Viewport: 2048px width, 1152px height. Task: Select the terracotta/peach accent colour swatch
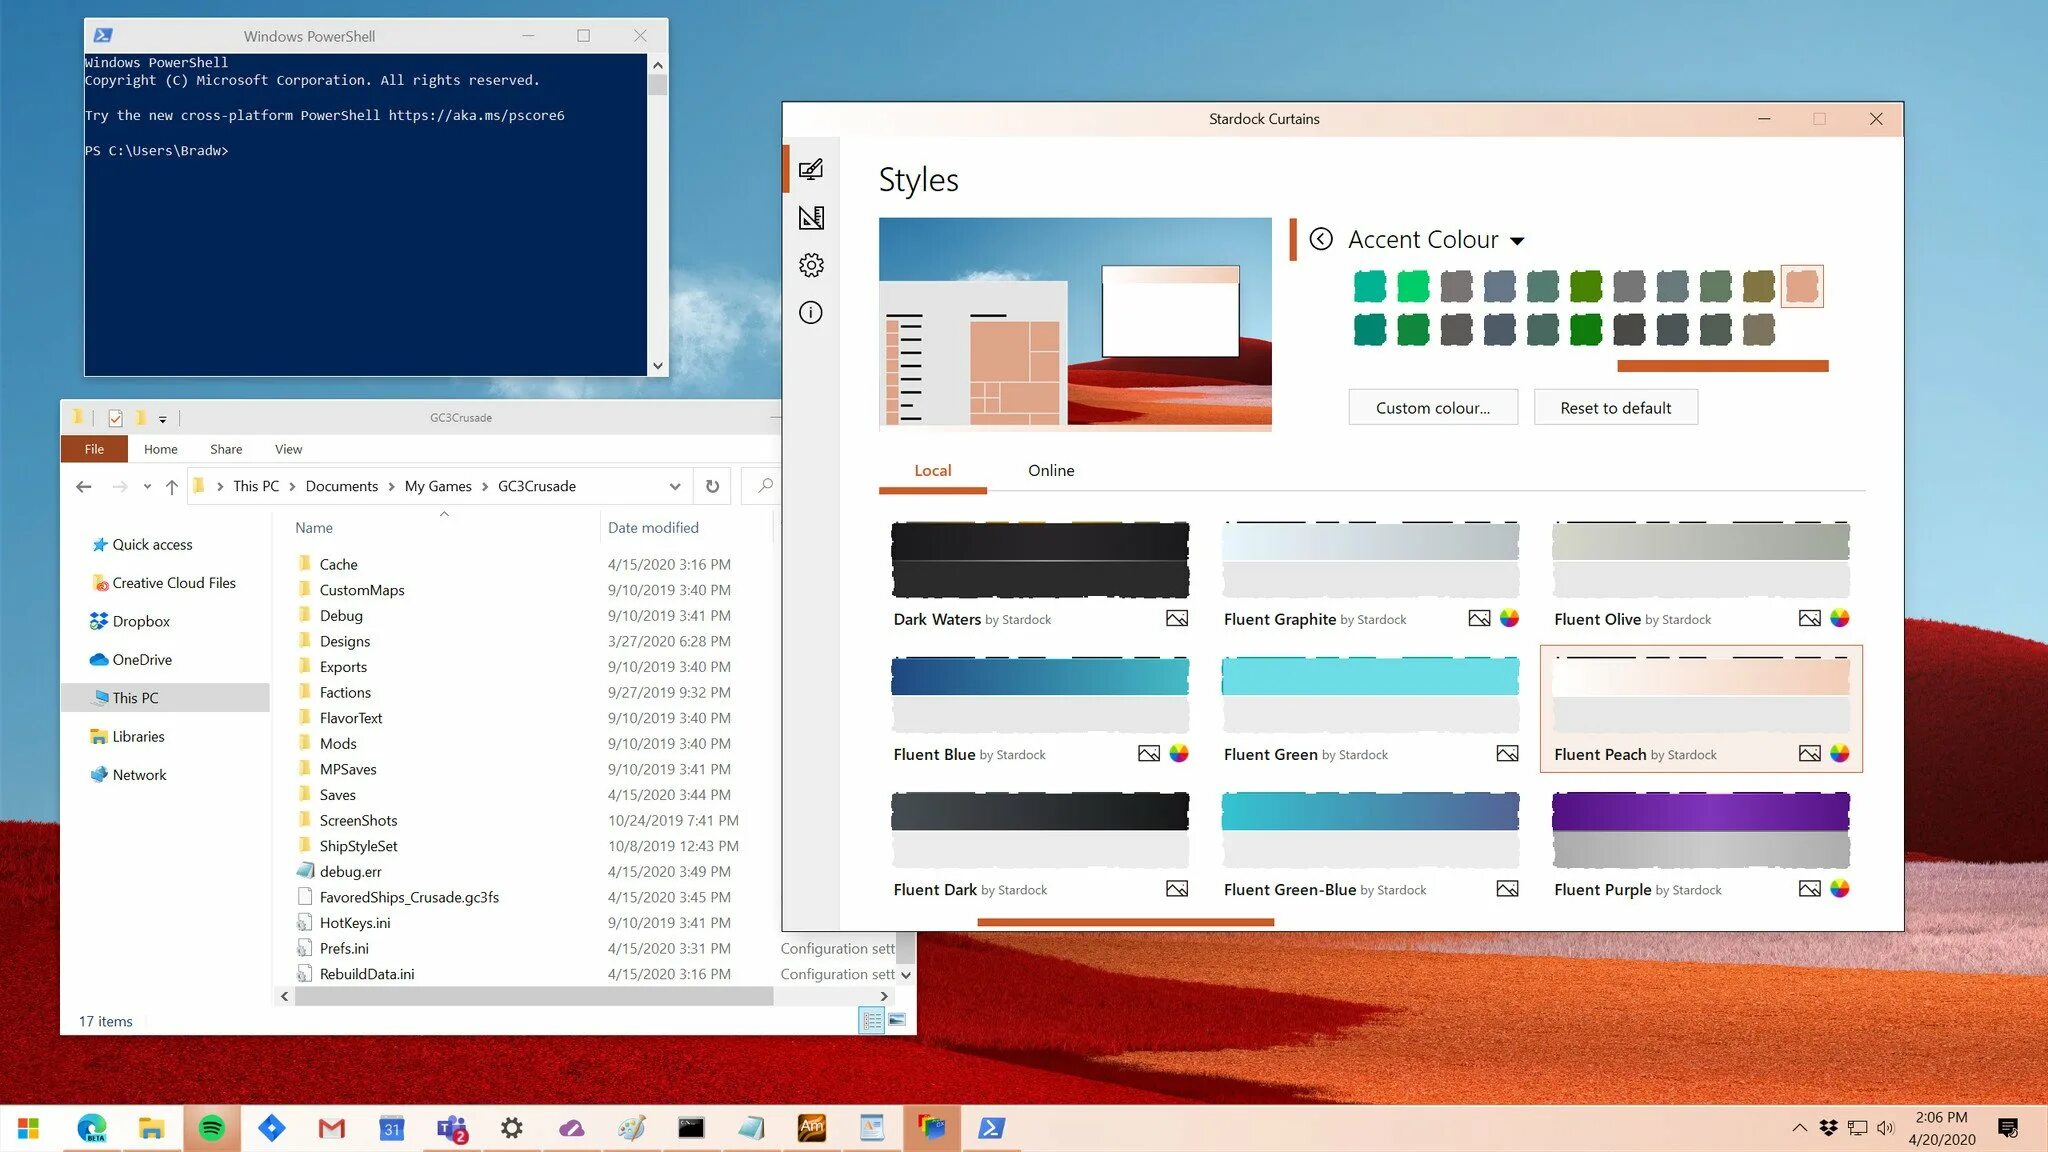point(1802,286)
